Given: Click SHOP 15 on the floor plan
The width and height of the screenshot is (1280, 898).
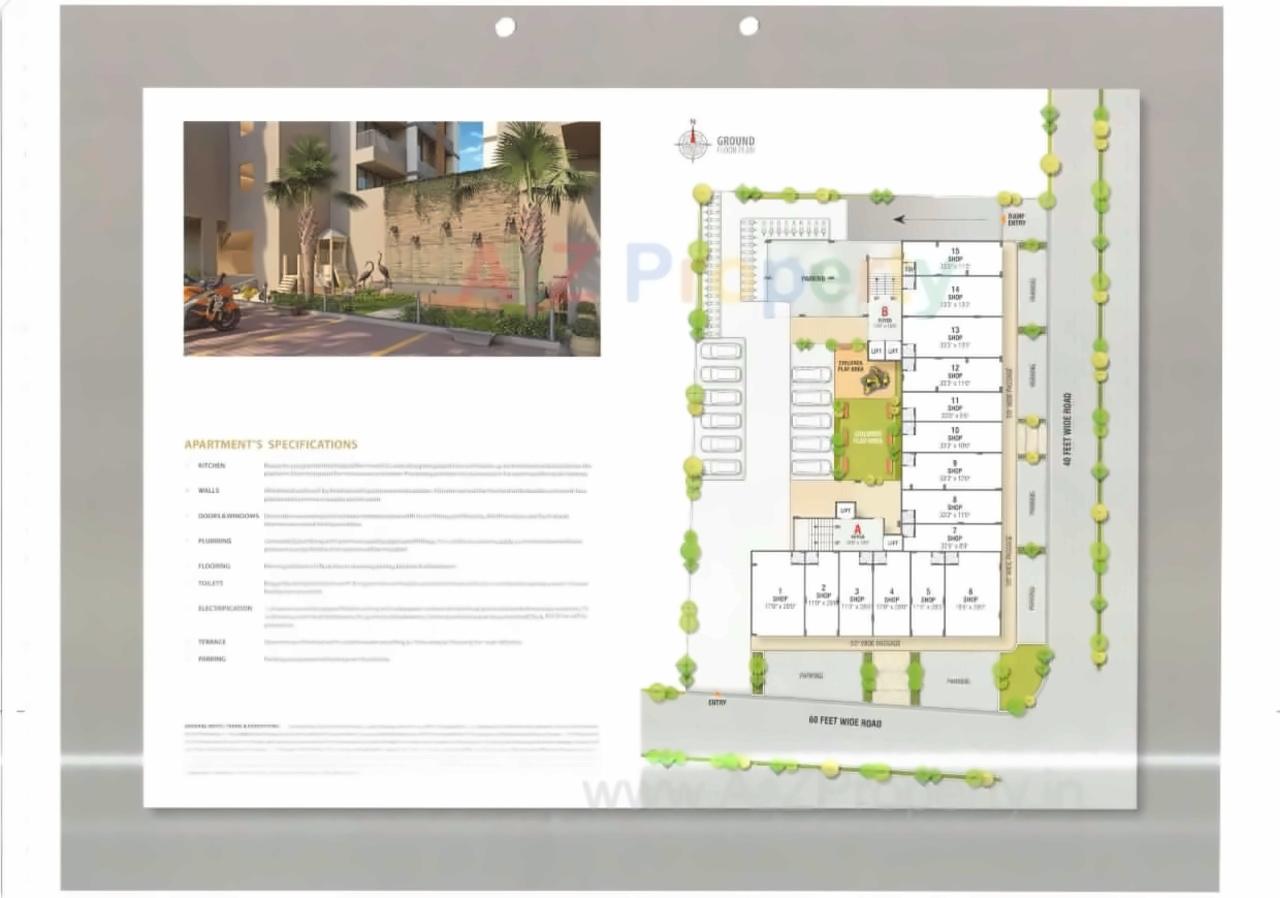Looking at the screenshot, I should click(x=955, y=256).
